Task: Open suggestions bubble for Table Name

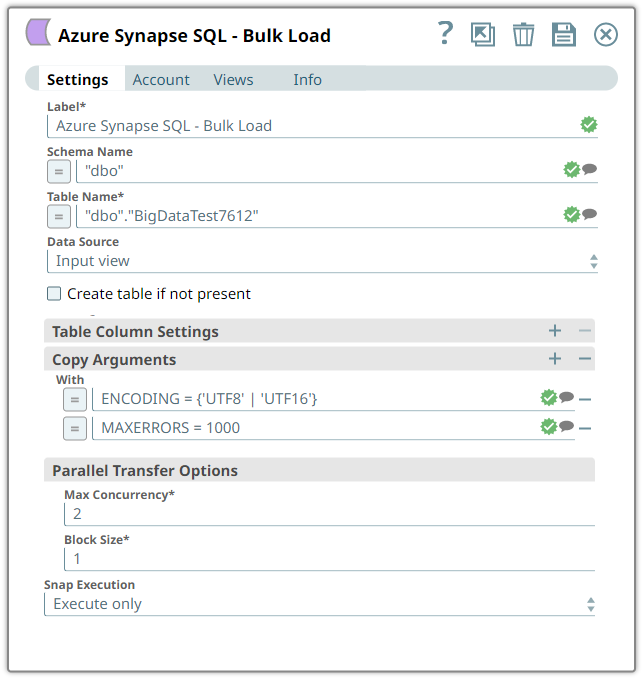Action: coord(590,213)
